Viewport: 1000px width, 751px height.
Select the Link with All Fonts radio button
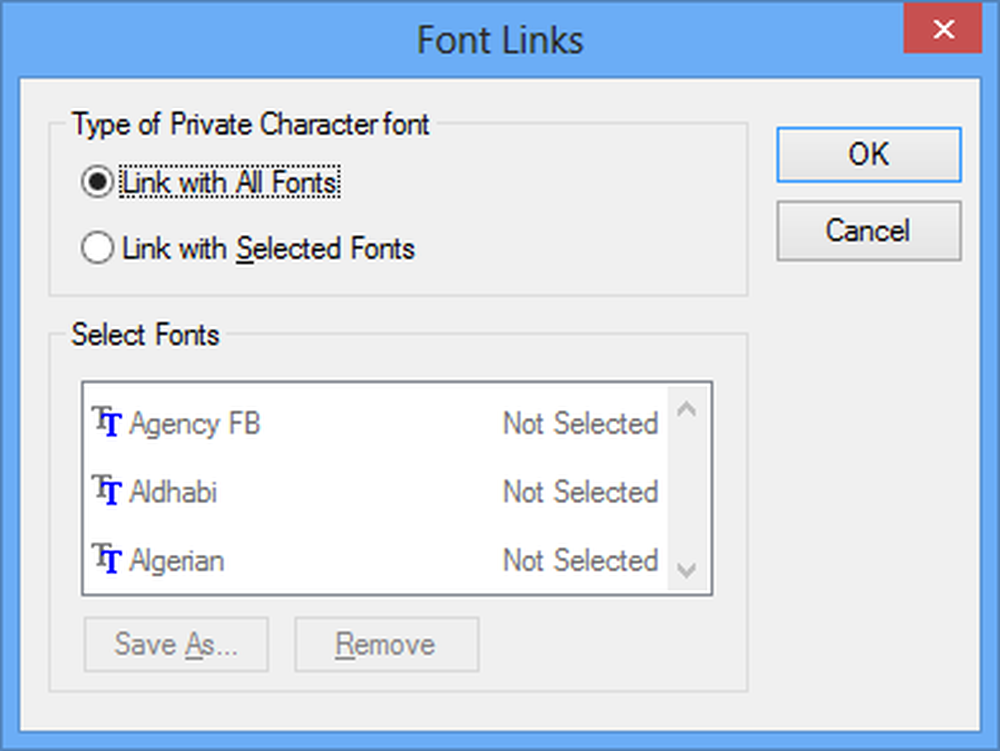(x=98, y=182)
